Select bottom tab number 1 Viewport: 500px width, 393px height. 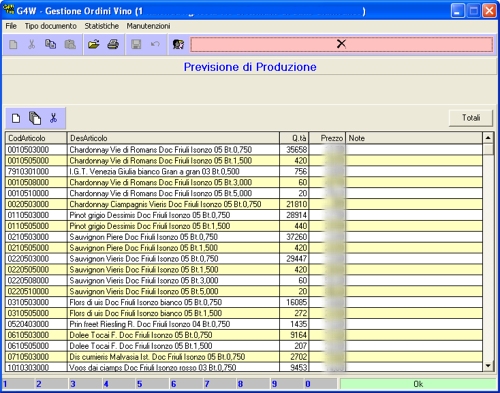[x=18, y=384]
